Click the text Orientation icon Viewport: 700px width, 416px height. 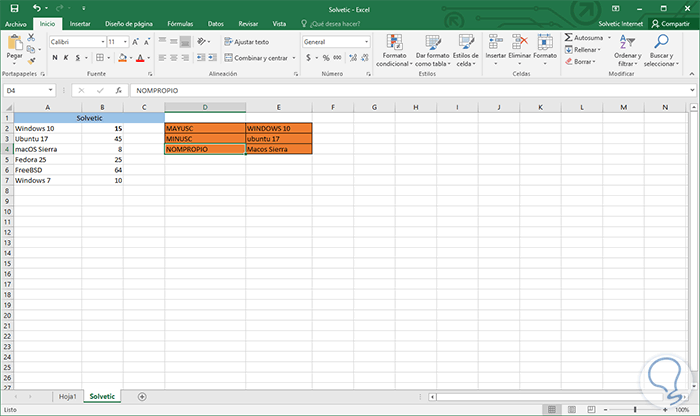tap(201, 42)
